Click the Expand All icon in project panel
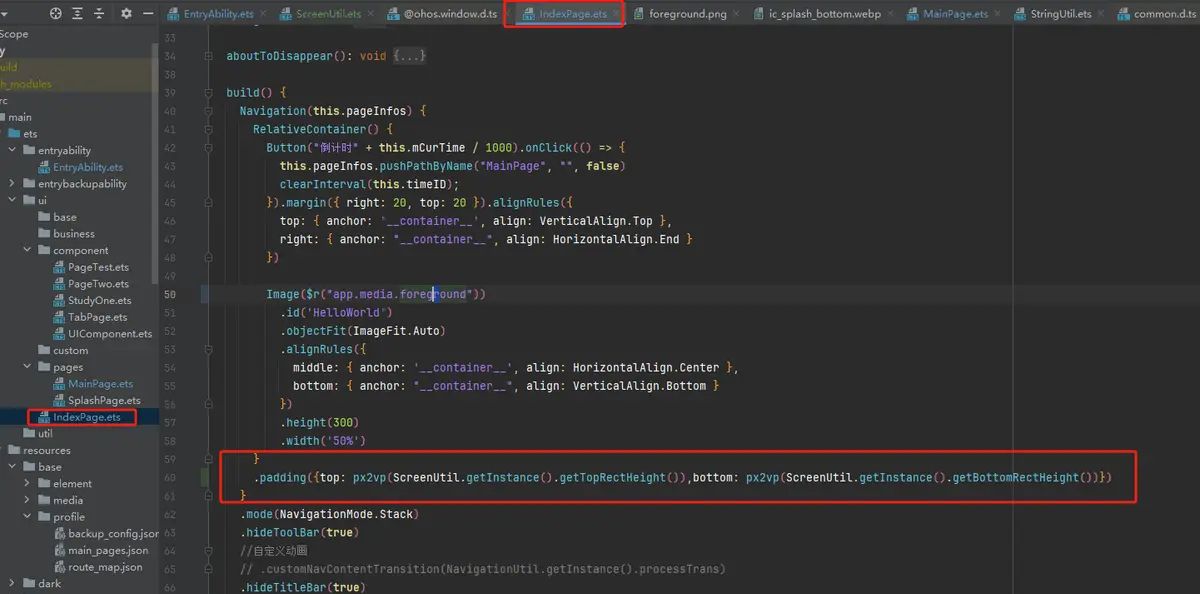 coord(78,13)
